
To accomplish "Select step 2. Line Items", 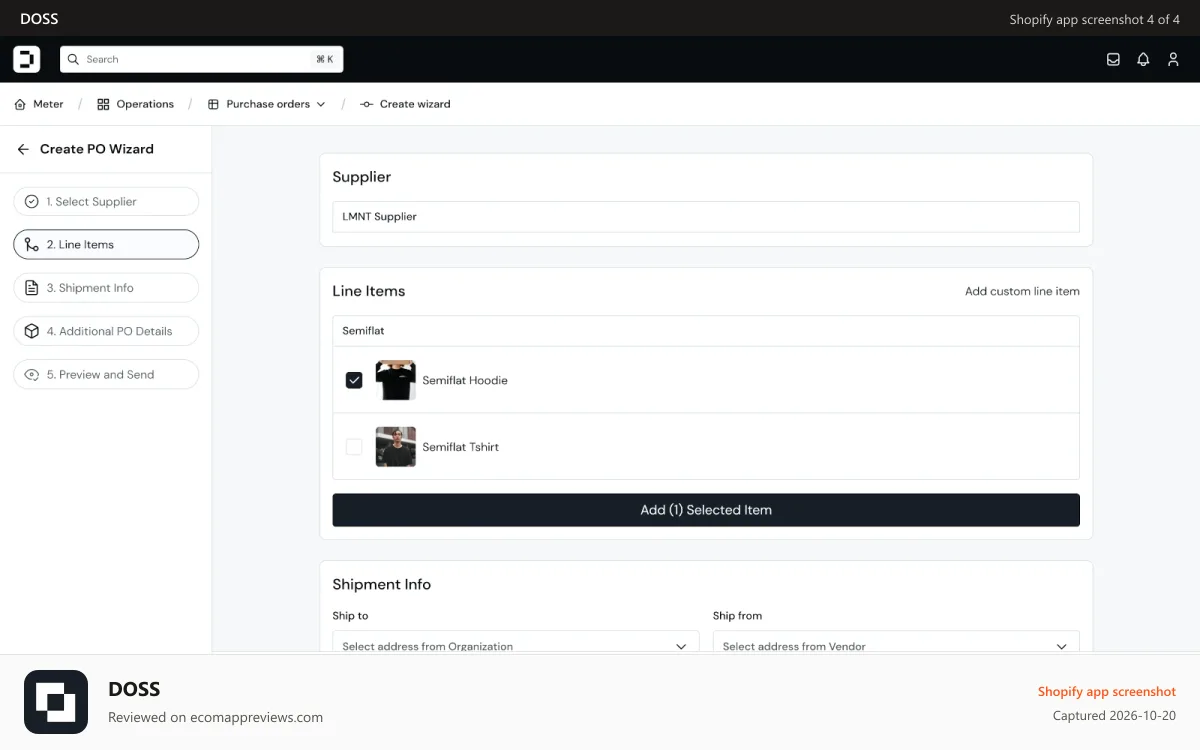I will point(106,245).
